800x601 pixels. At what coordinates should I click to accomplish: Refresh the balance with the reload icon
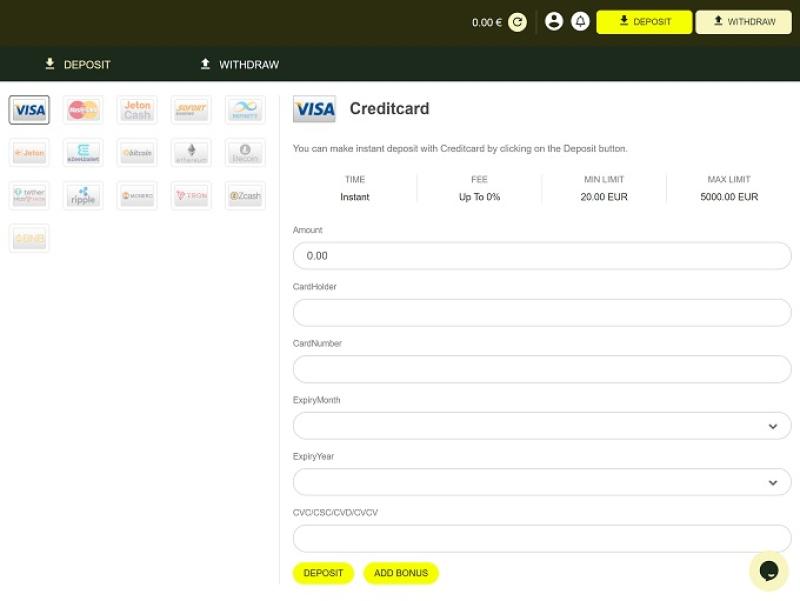pos(517,22)
